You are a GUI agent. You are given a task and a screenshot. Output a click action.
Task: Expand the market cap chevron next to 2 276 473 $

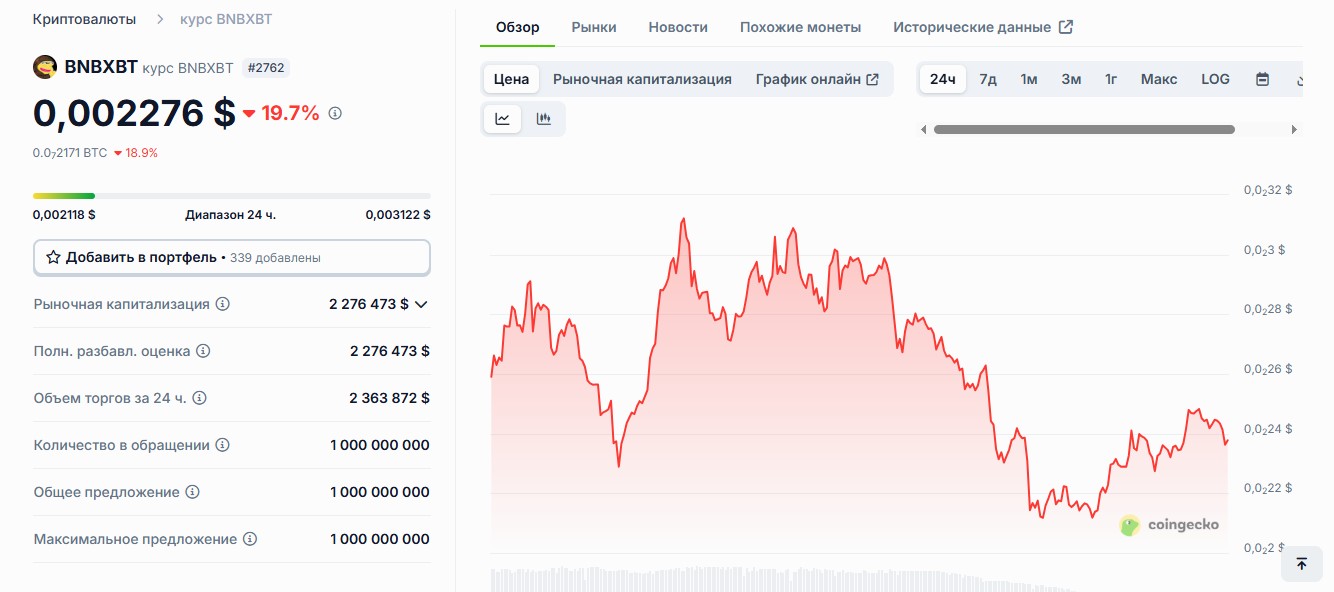tap(421, 304)
